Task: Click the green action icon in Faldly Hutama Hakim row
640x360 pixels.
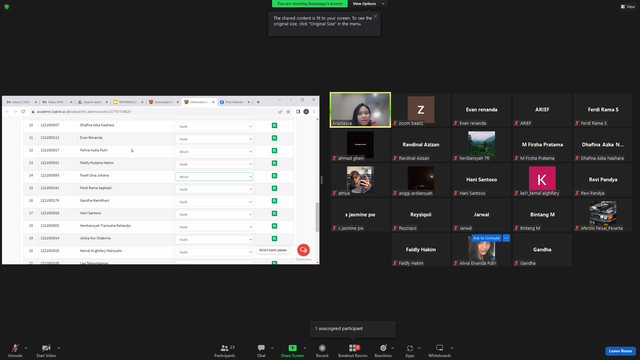Action: 274,163
